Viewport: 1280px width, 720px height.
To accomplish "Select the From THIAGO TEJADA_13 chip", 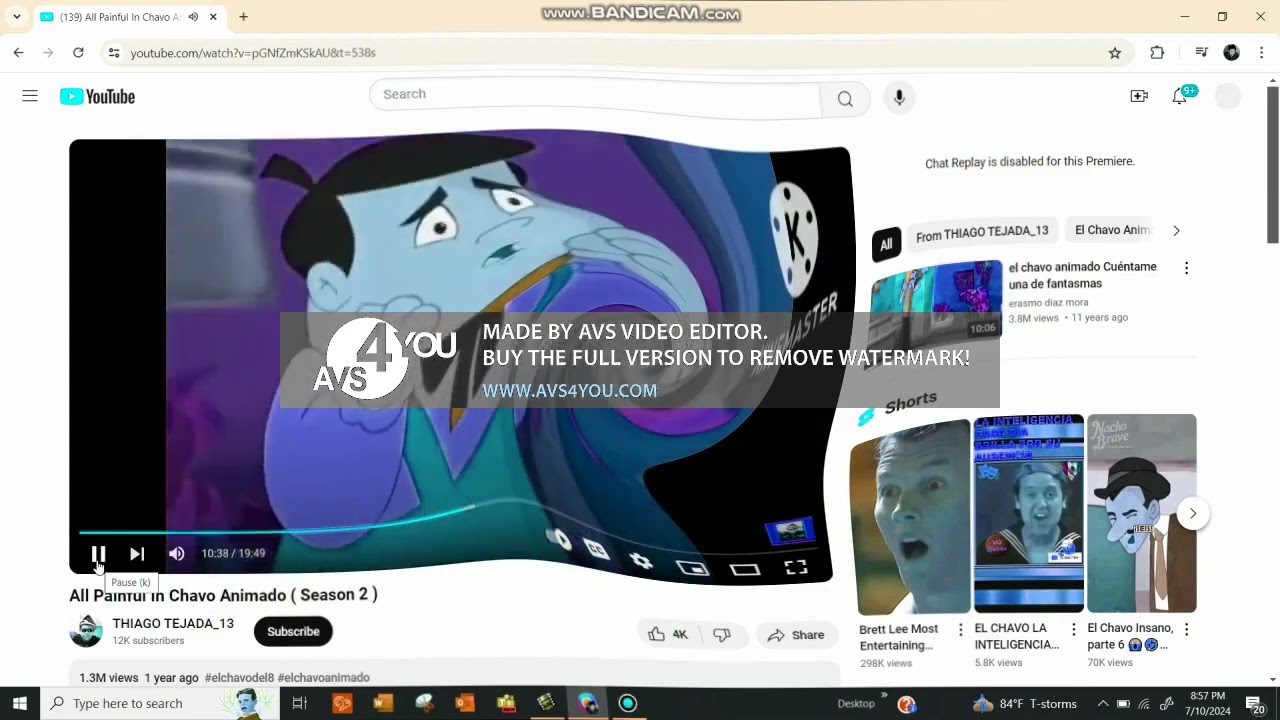I will [982, 232].
